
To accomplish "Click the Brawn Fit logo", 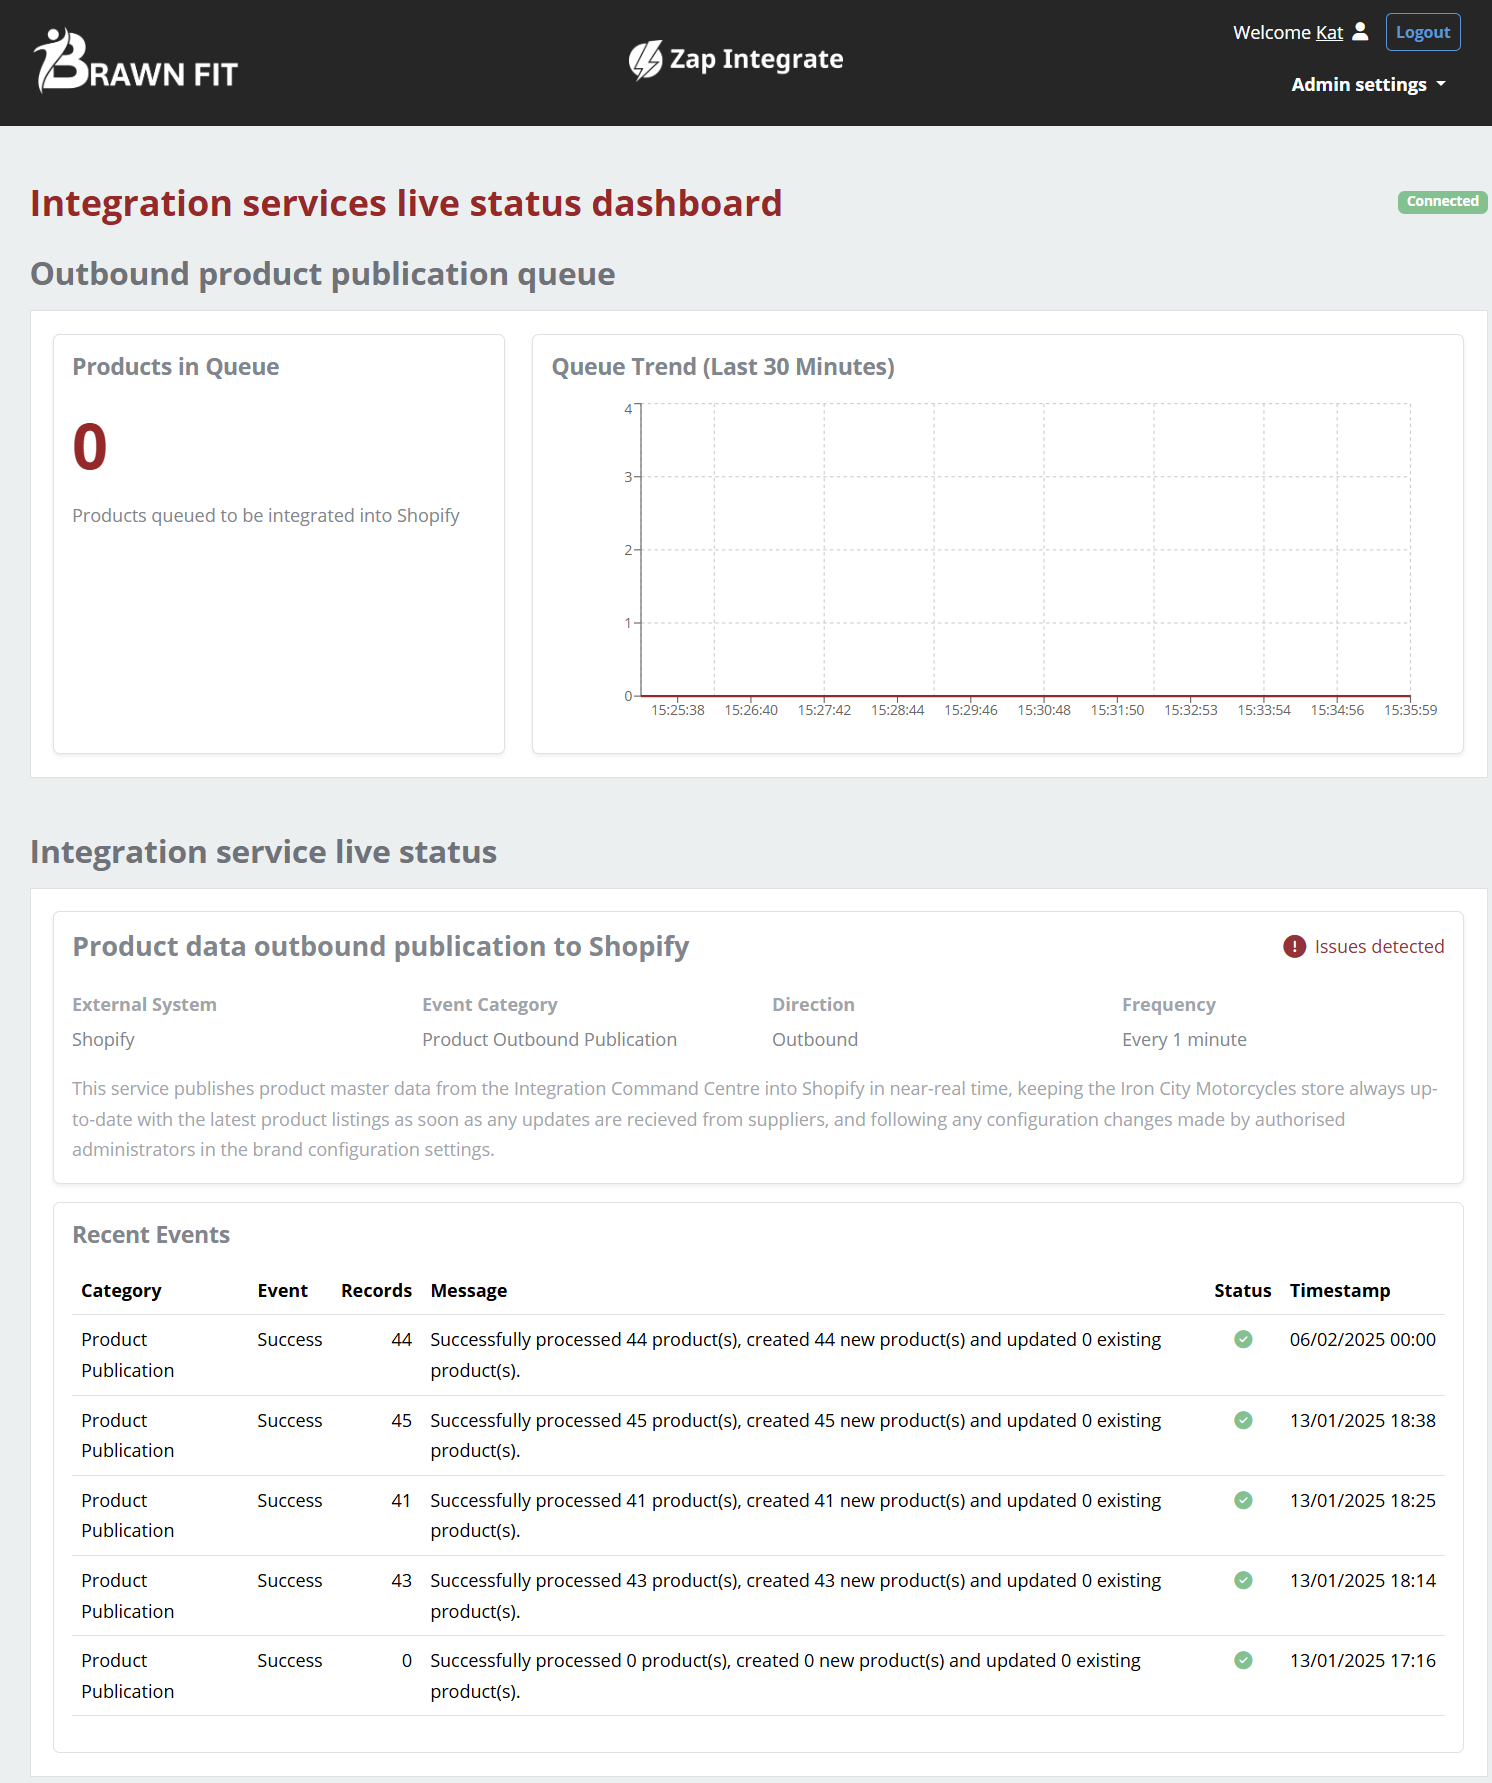I will pos(135,62).
